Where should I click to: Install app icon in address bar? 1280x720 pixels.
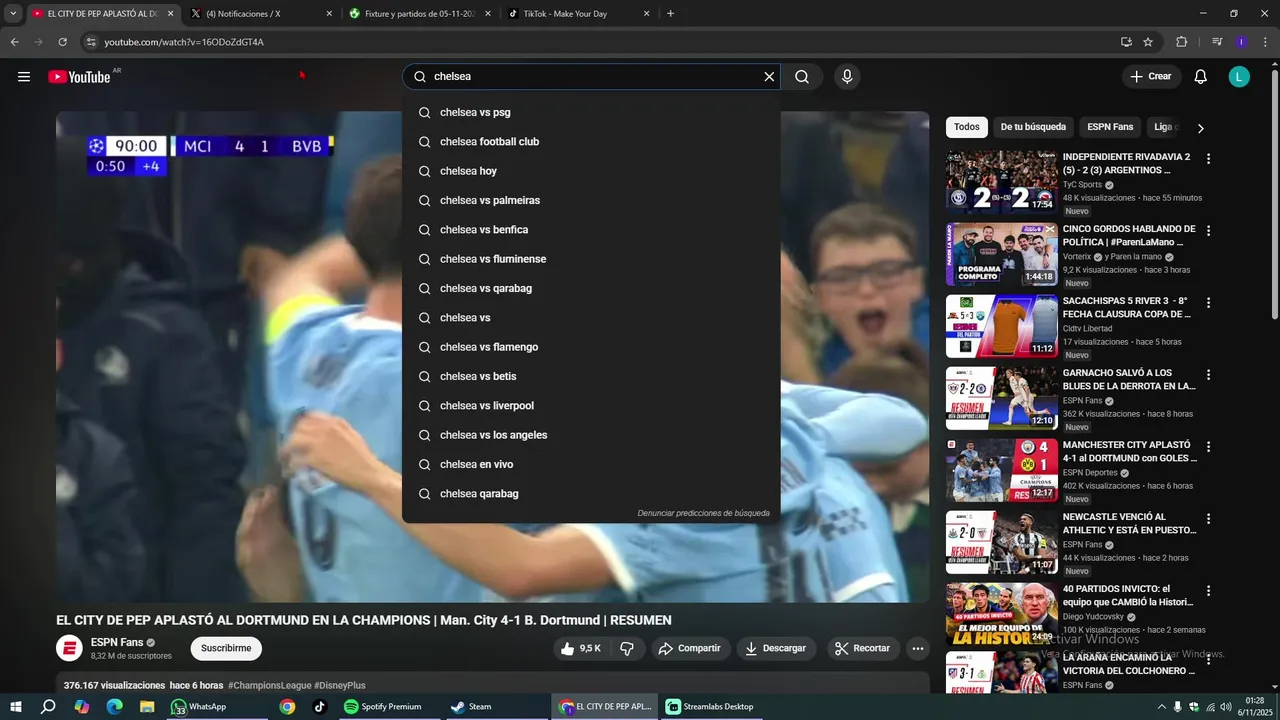(x=1126, y=42)
